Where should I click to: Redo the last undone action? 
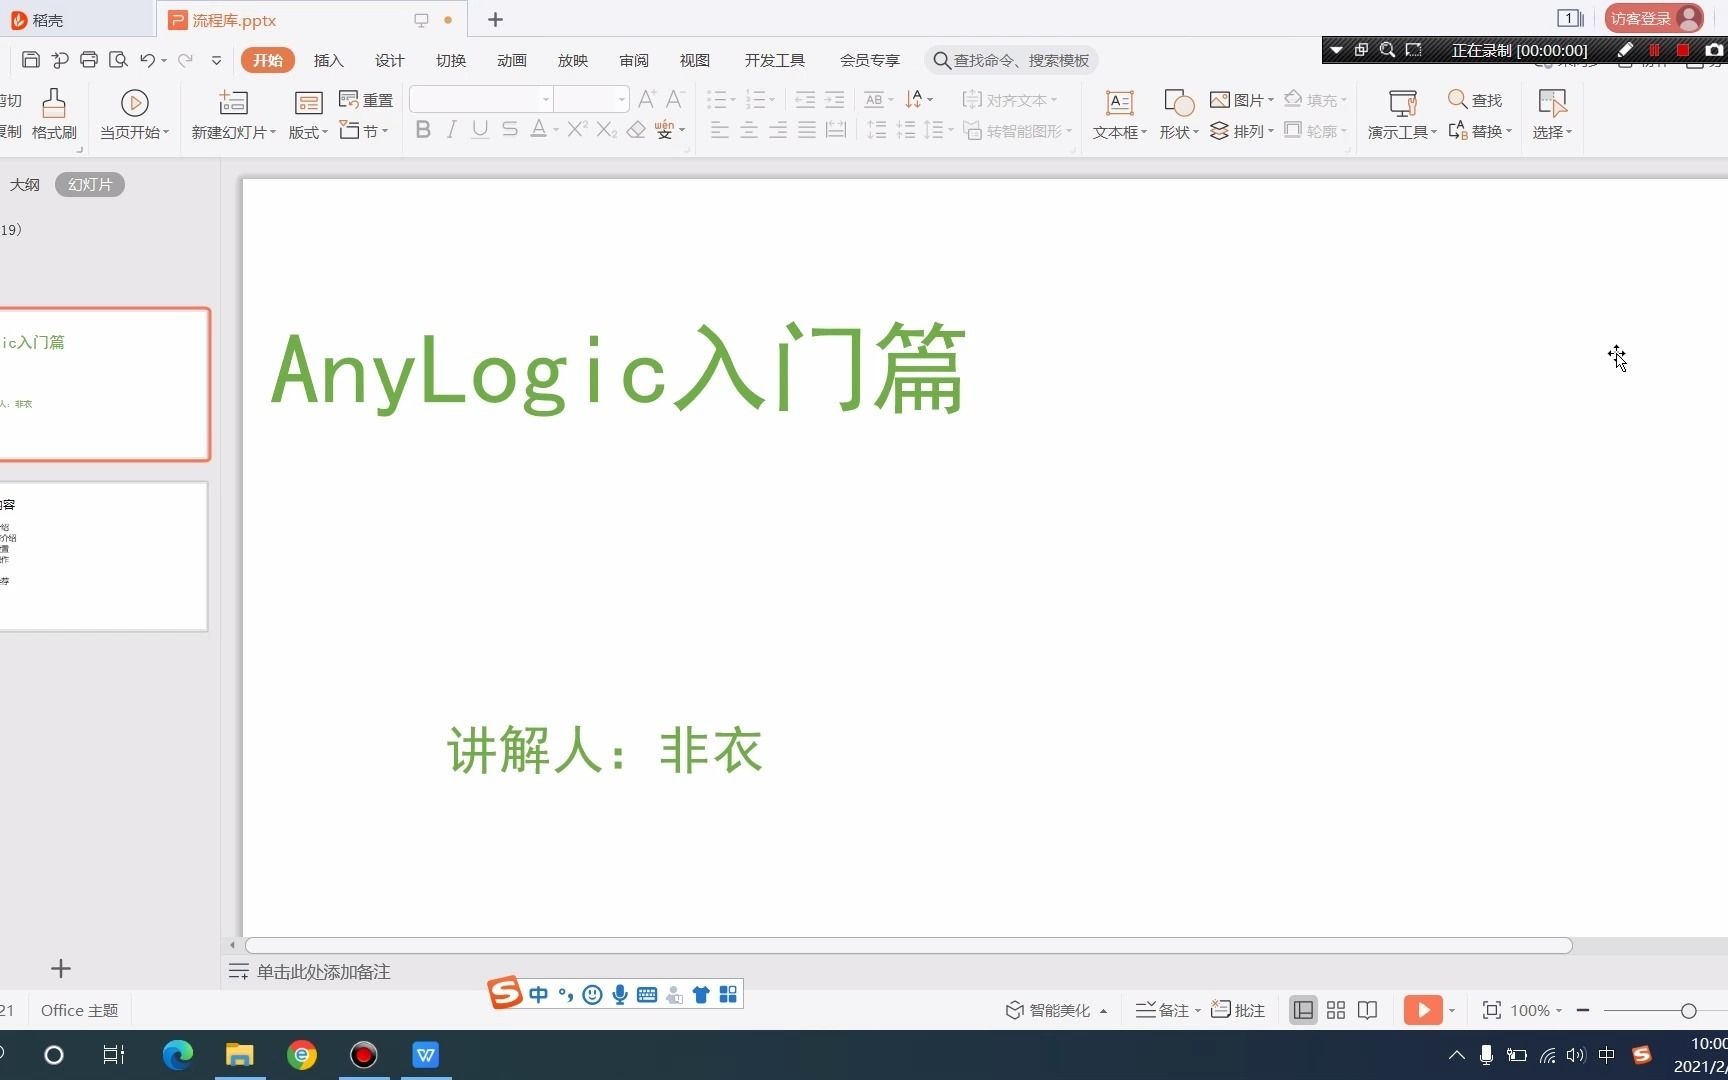(185, 60)
